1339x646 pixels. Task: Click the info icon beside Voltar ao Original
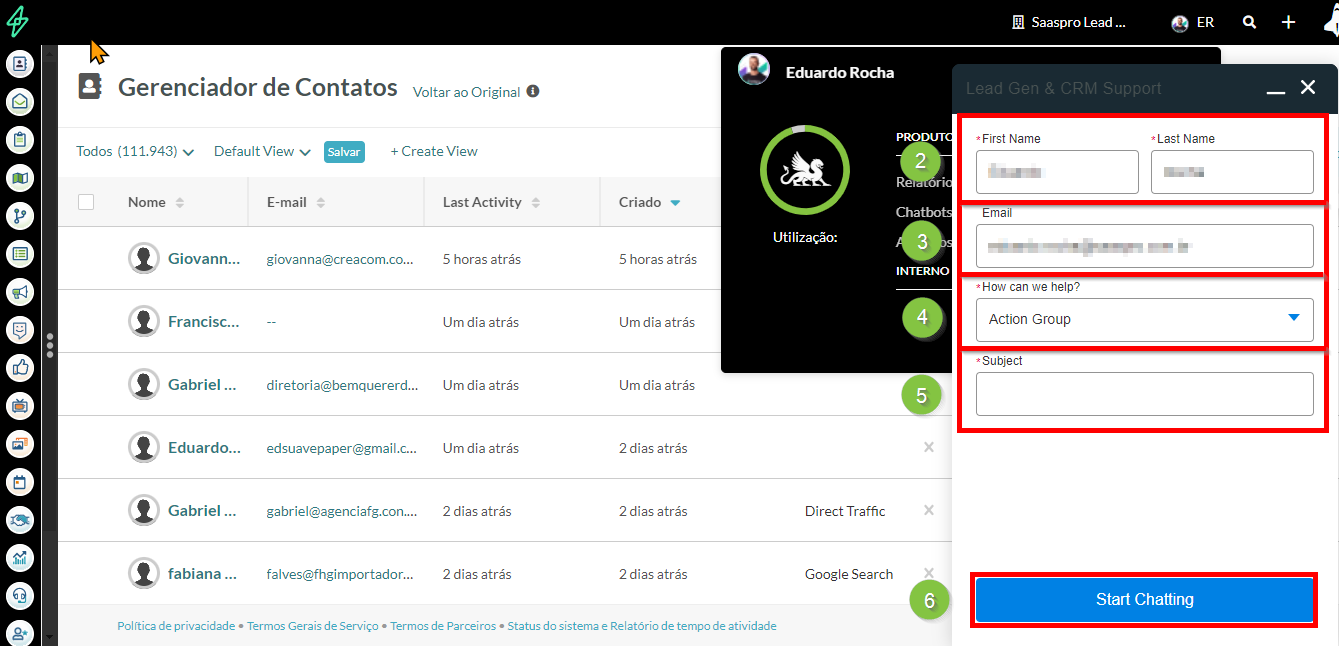(533, 92)
